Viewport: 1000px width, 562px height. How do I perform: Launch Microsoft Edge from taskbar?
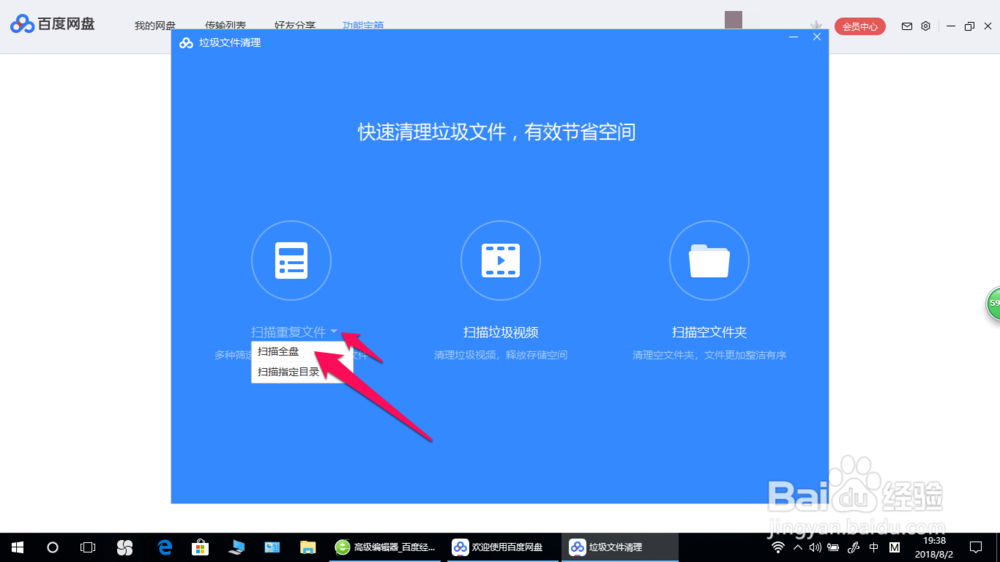[165, 547]
